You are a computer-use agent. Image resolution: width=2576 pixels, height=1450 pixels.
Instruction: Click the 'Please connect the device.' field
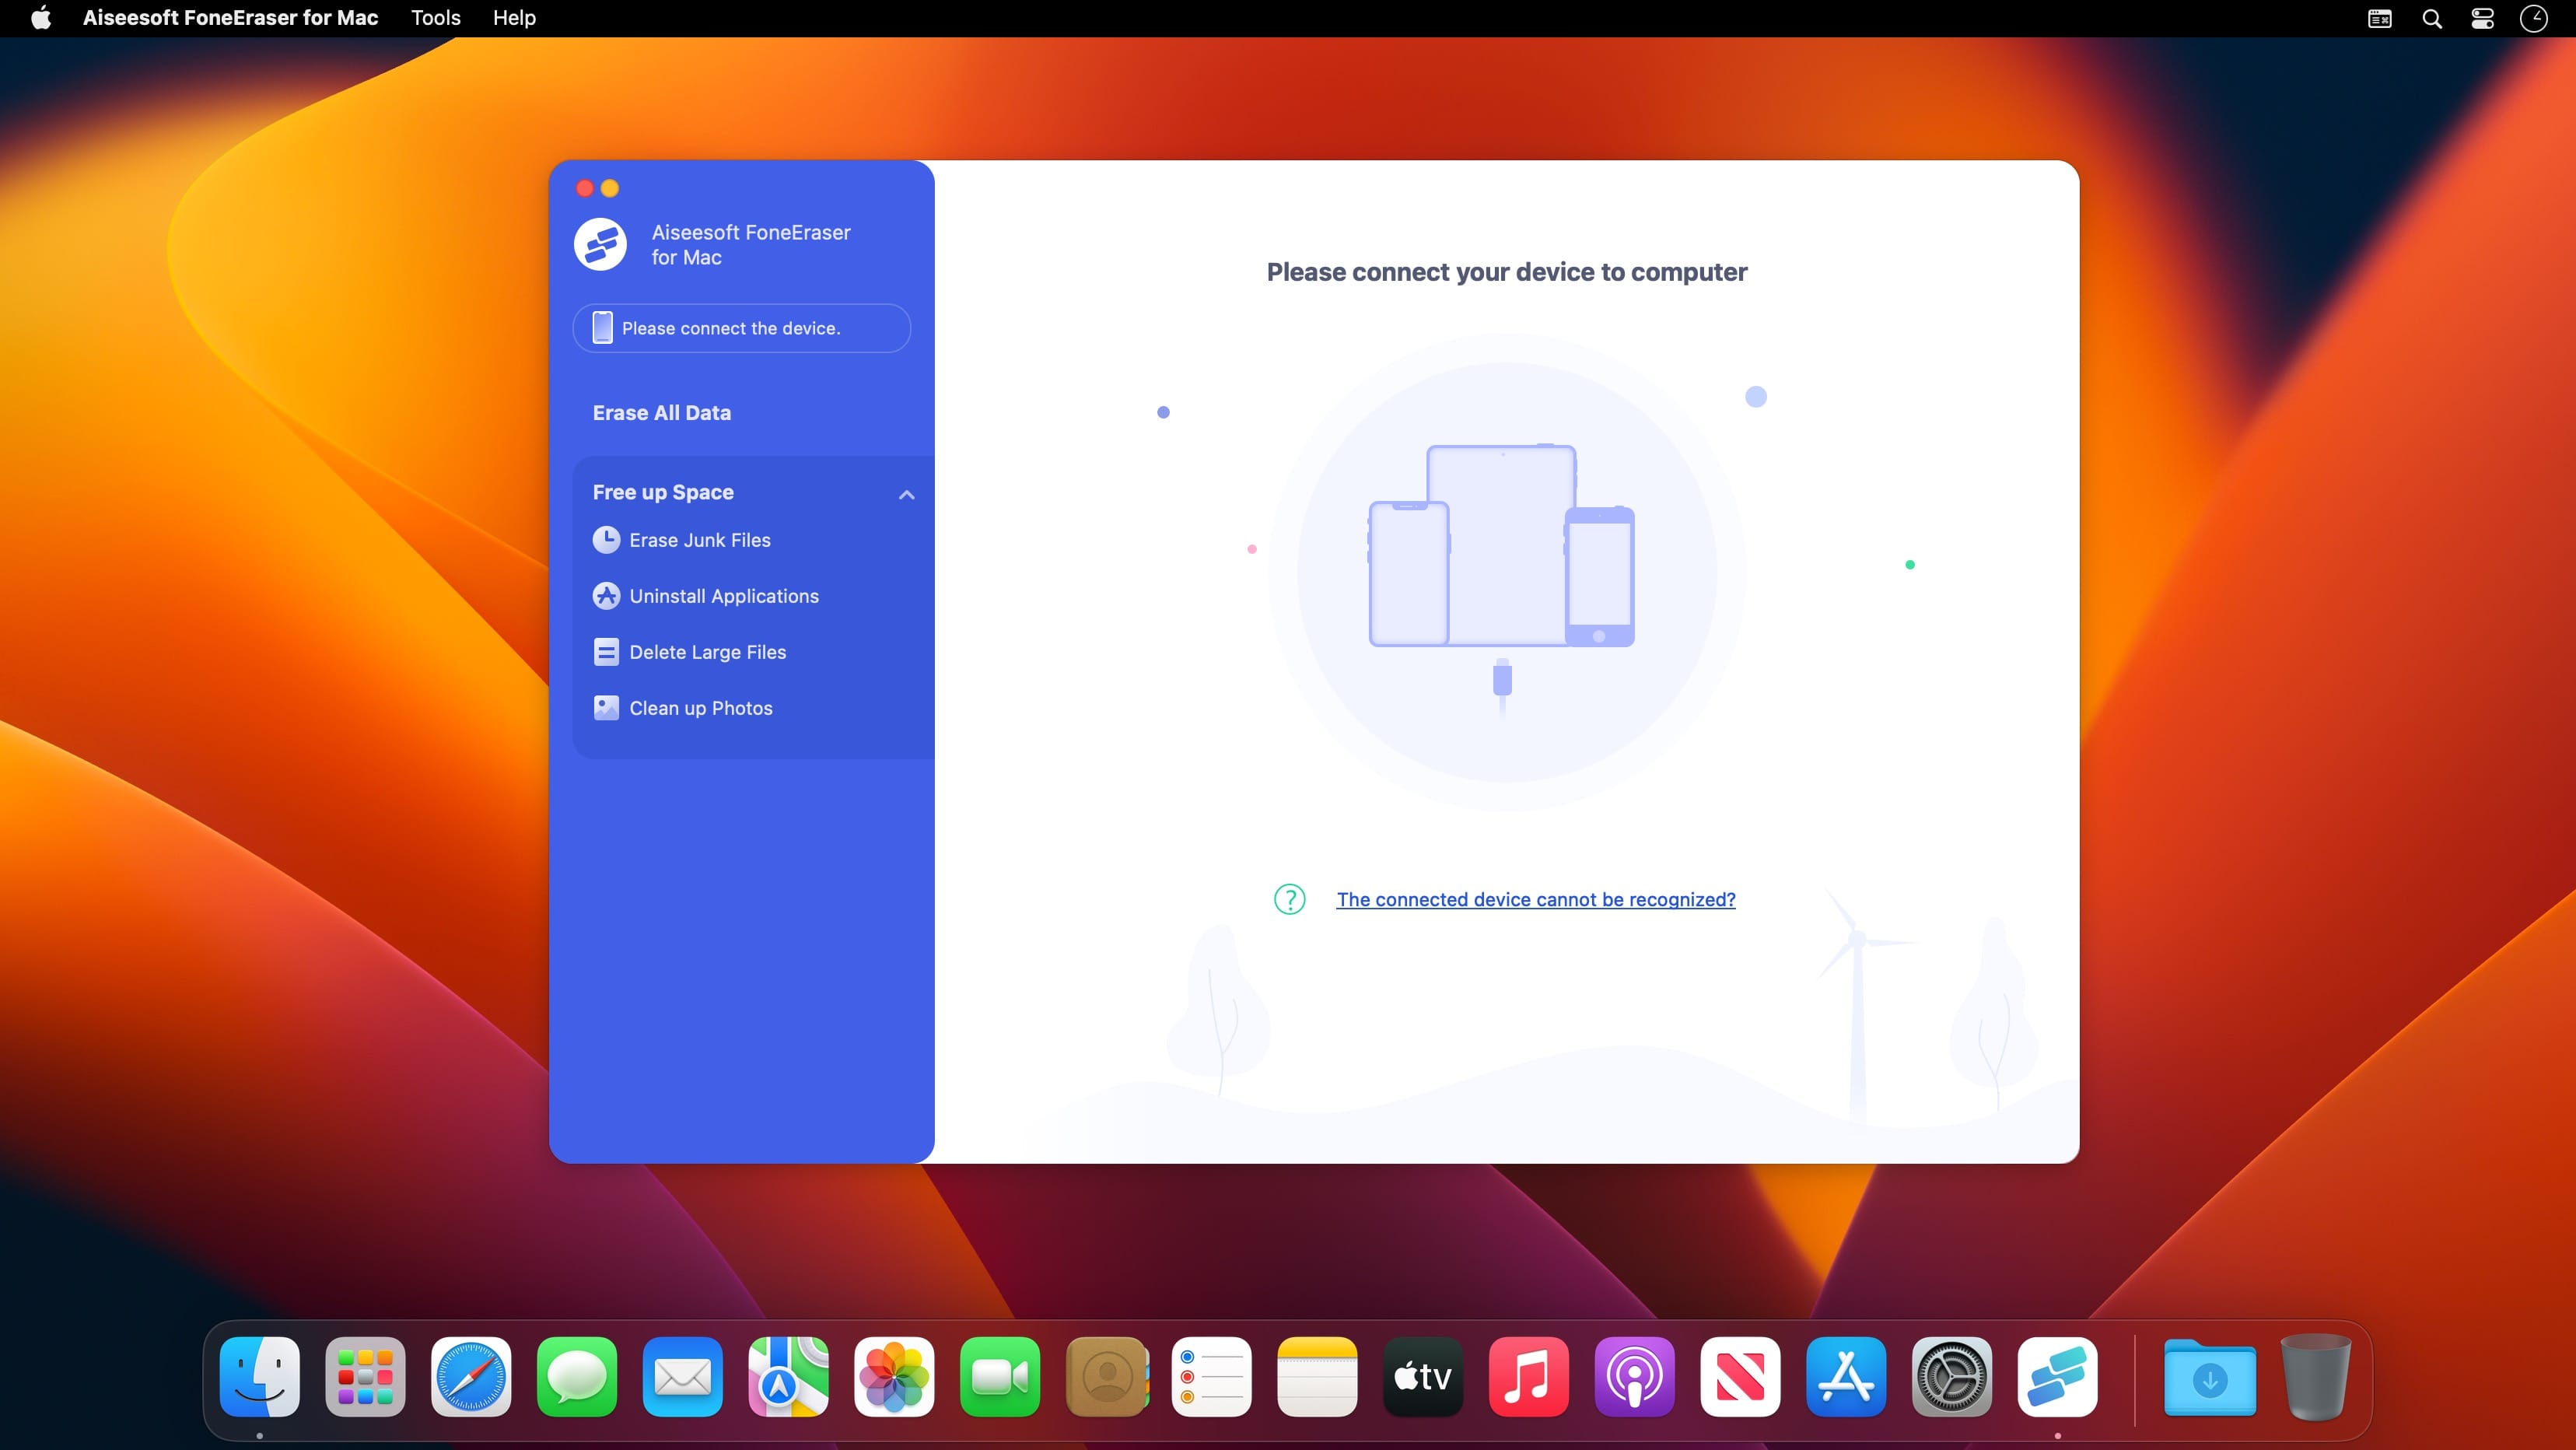click(742, 328)
